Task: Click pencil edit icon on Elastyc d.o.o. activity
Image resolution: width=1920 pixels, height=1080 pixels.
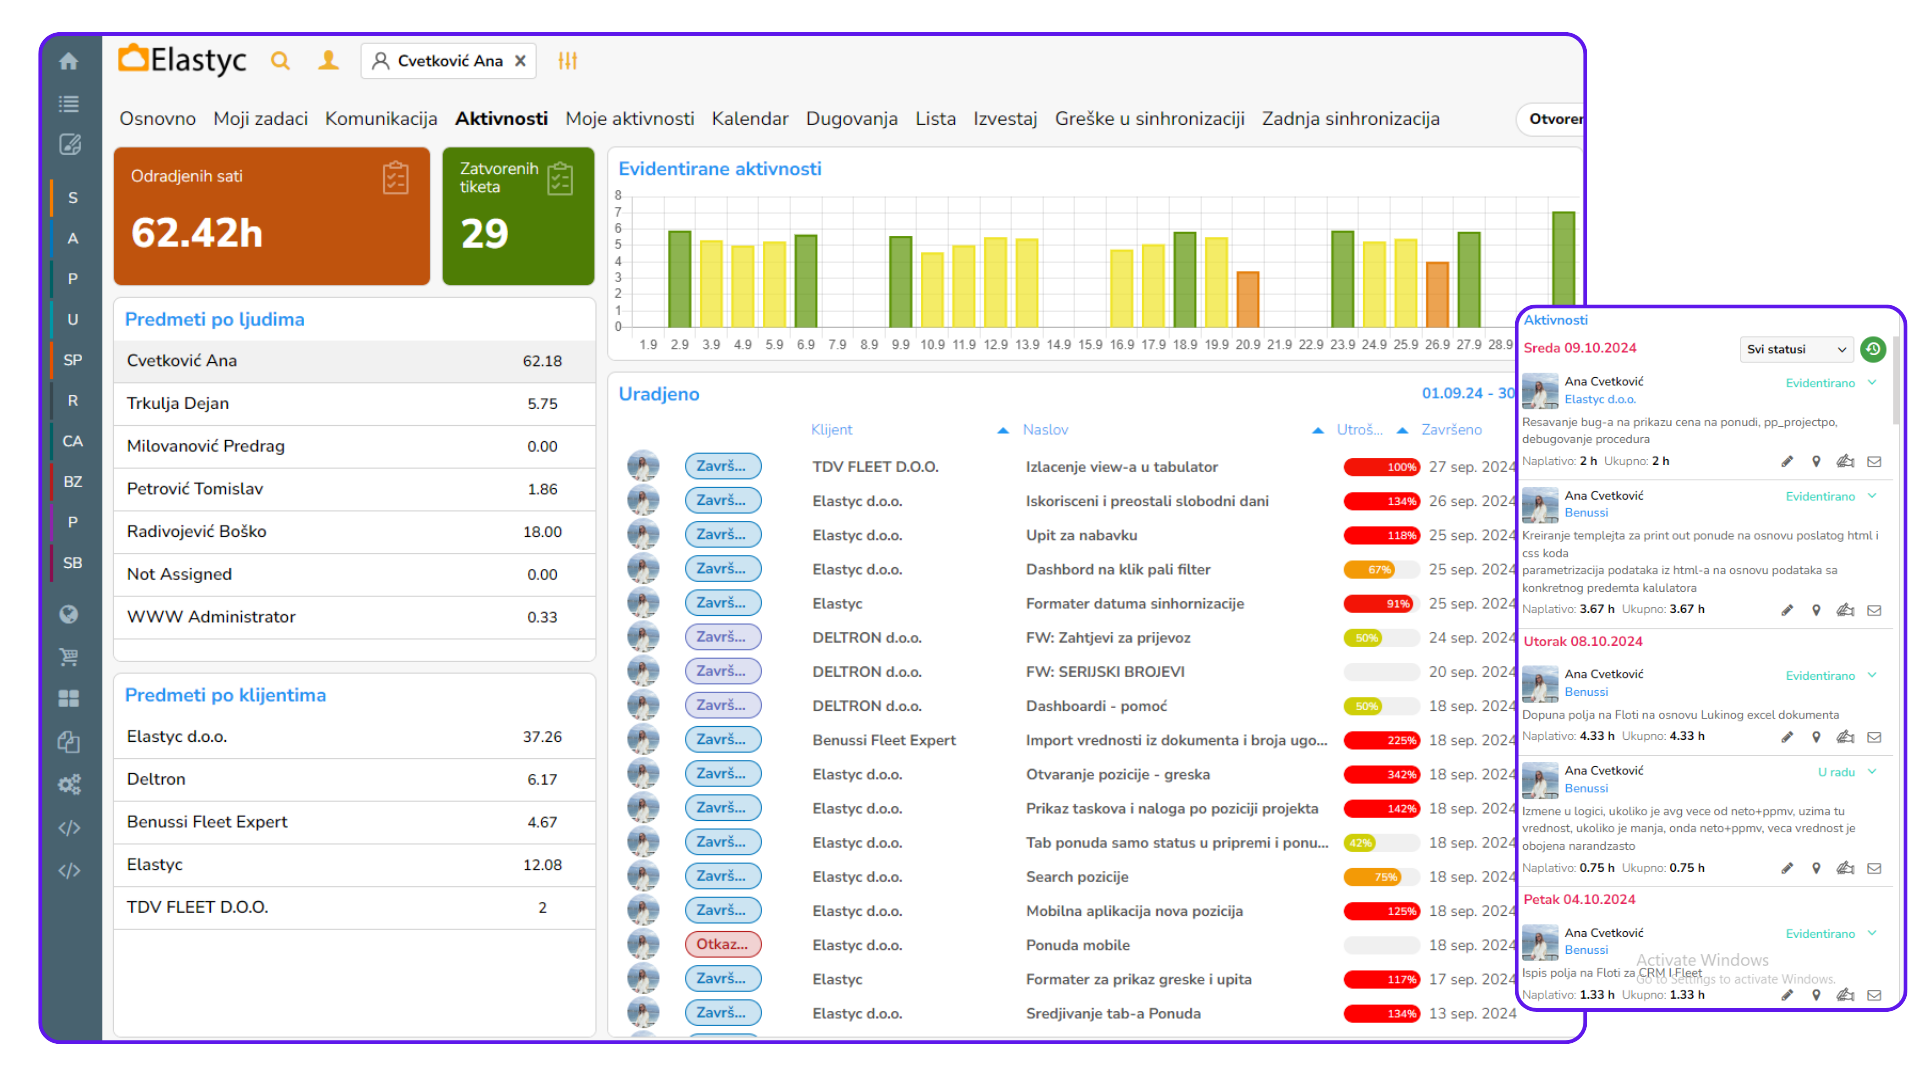Action: point(1787,461)
